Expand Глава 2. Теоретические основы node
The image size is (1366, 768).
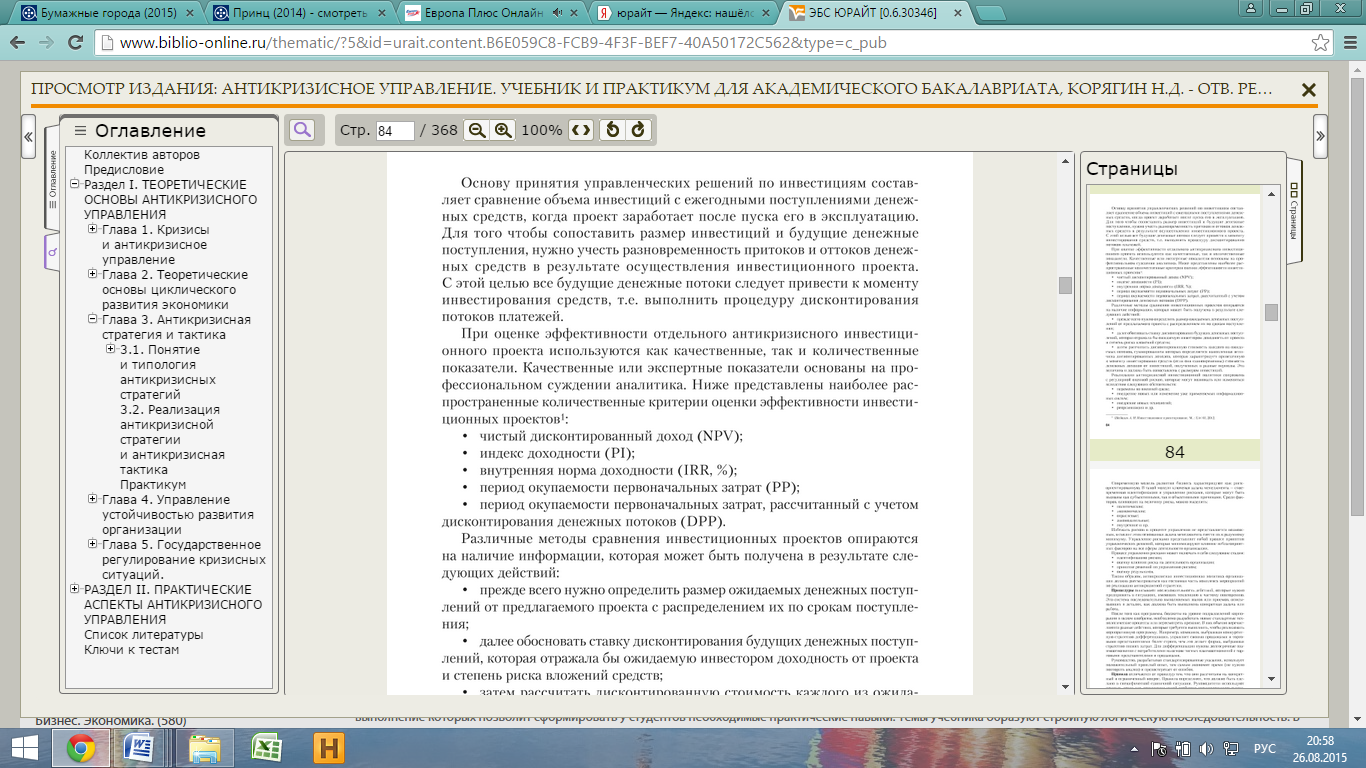pos(93,275)
